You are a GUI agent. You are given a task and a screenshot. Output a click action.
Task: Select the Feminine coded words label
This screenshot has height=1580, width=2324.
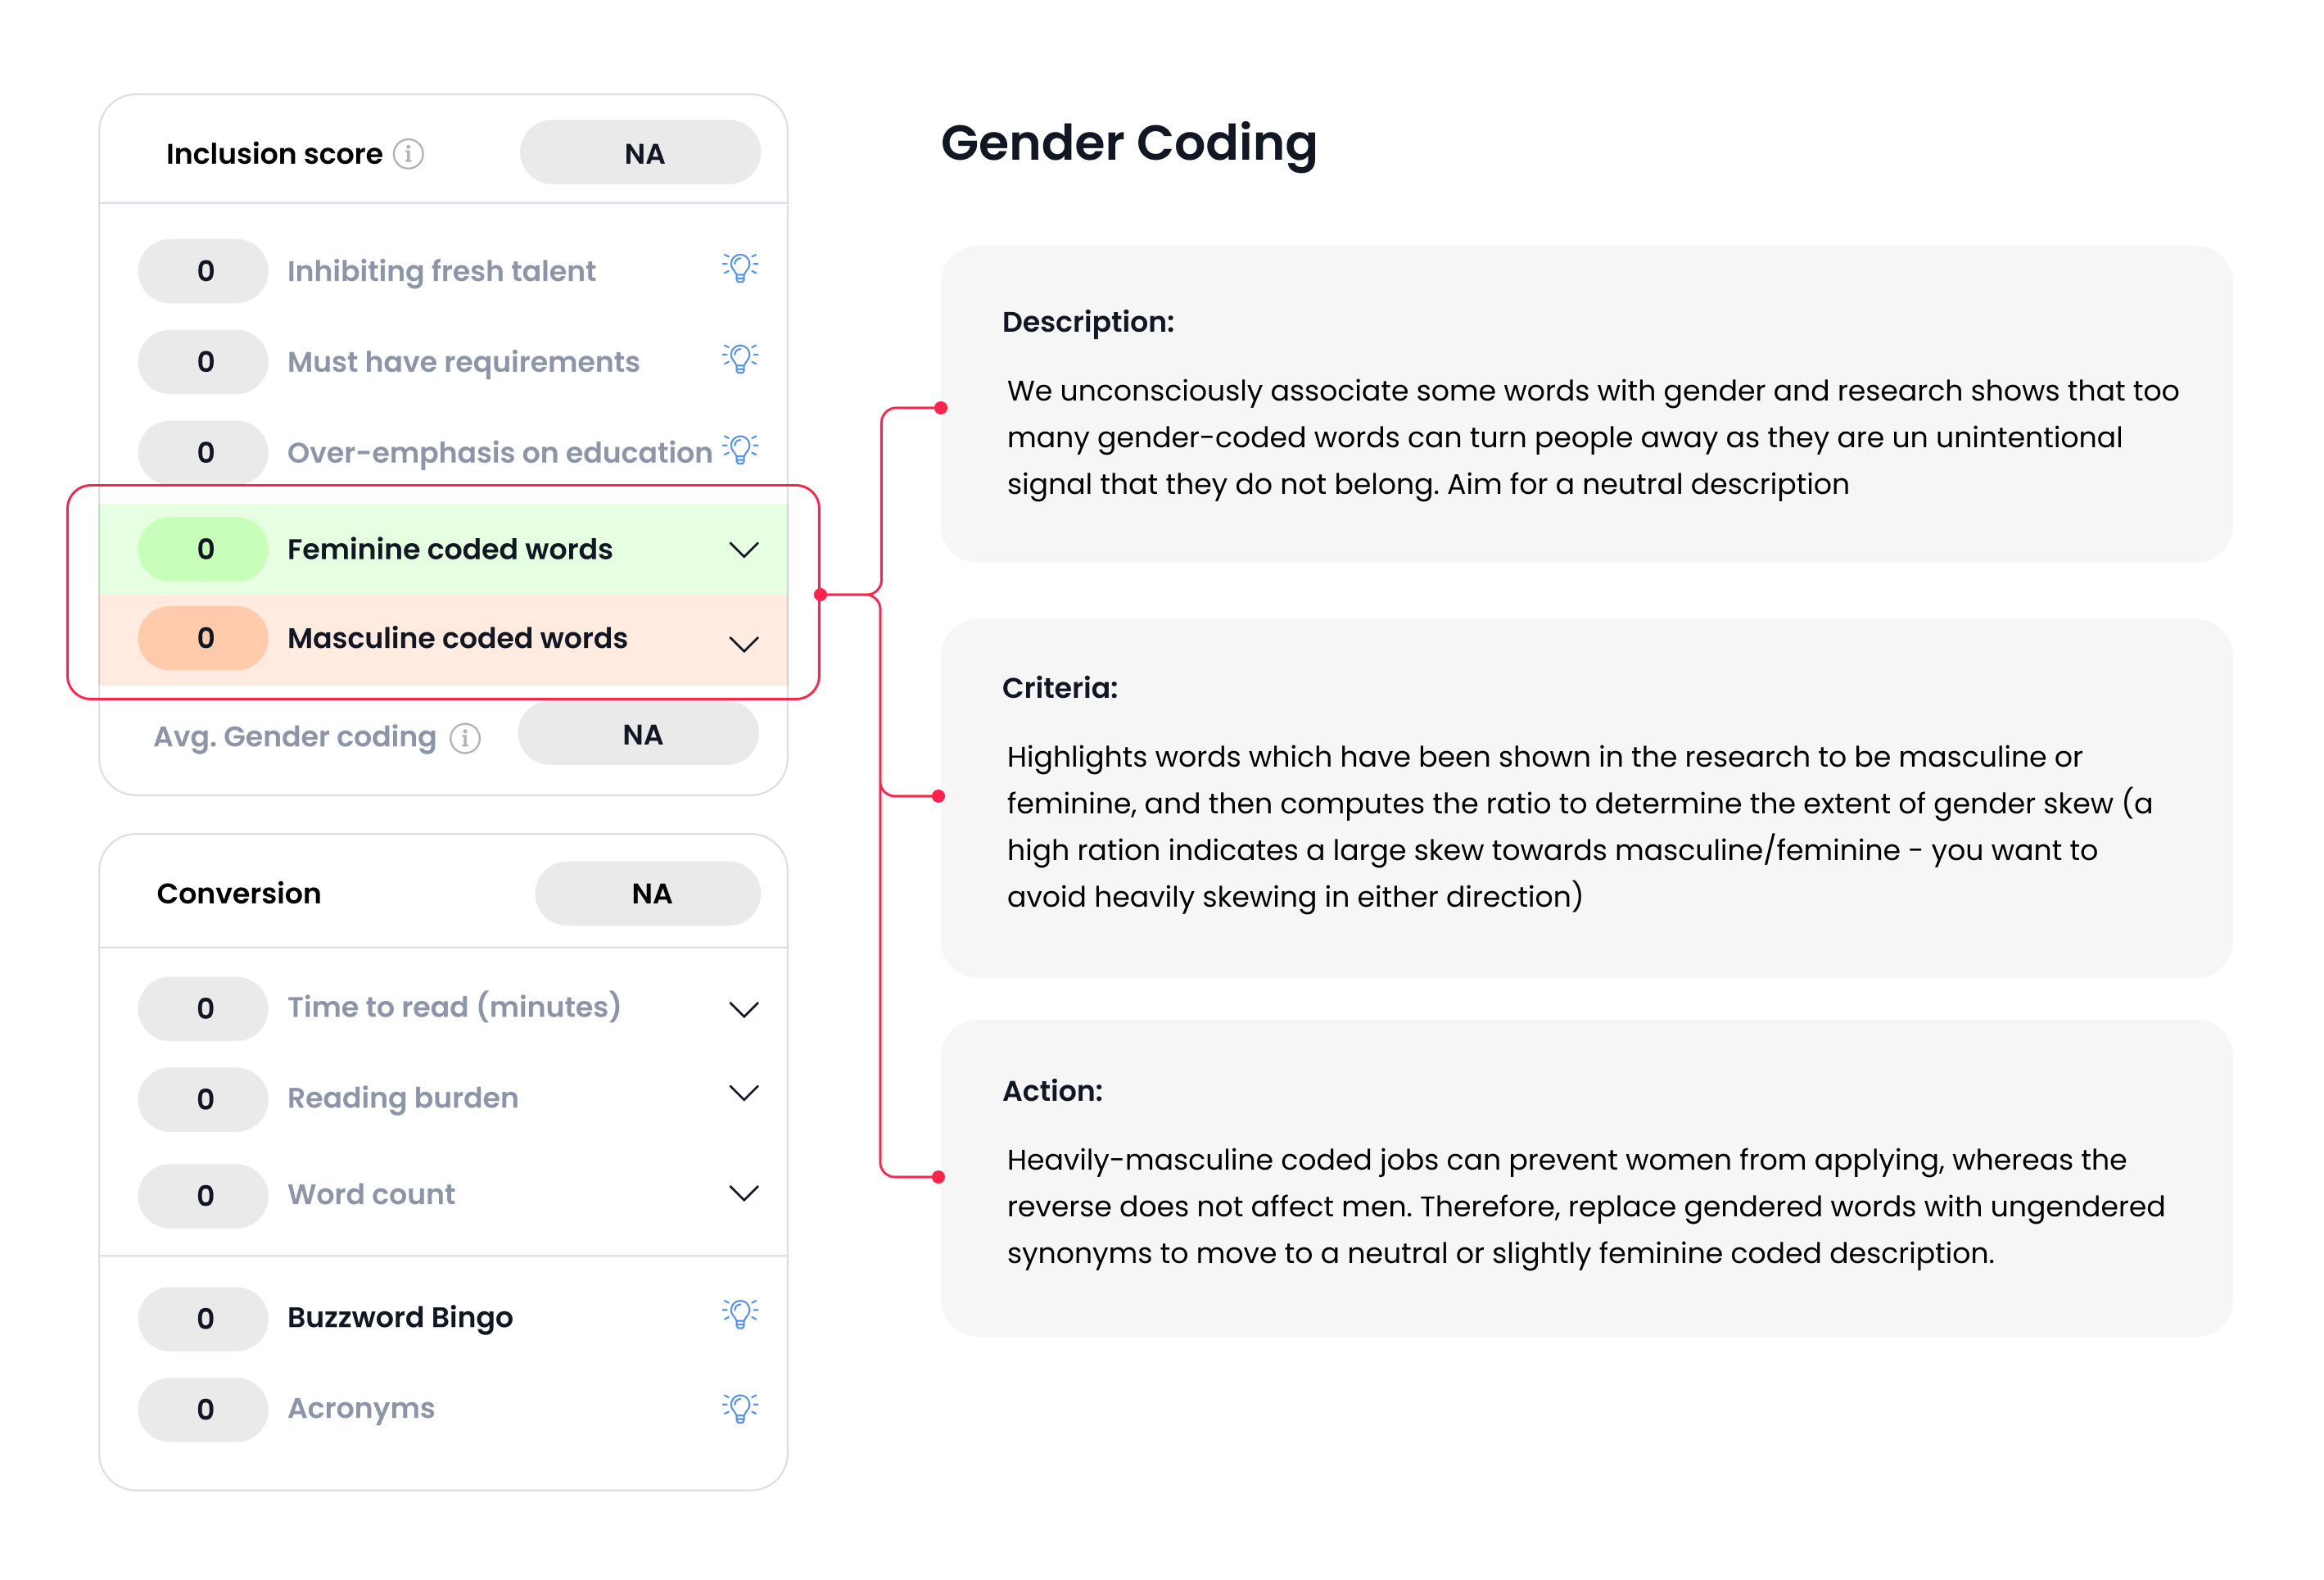pyautogui.click(x=450, y=549)
